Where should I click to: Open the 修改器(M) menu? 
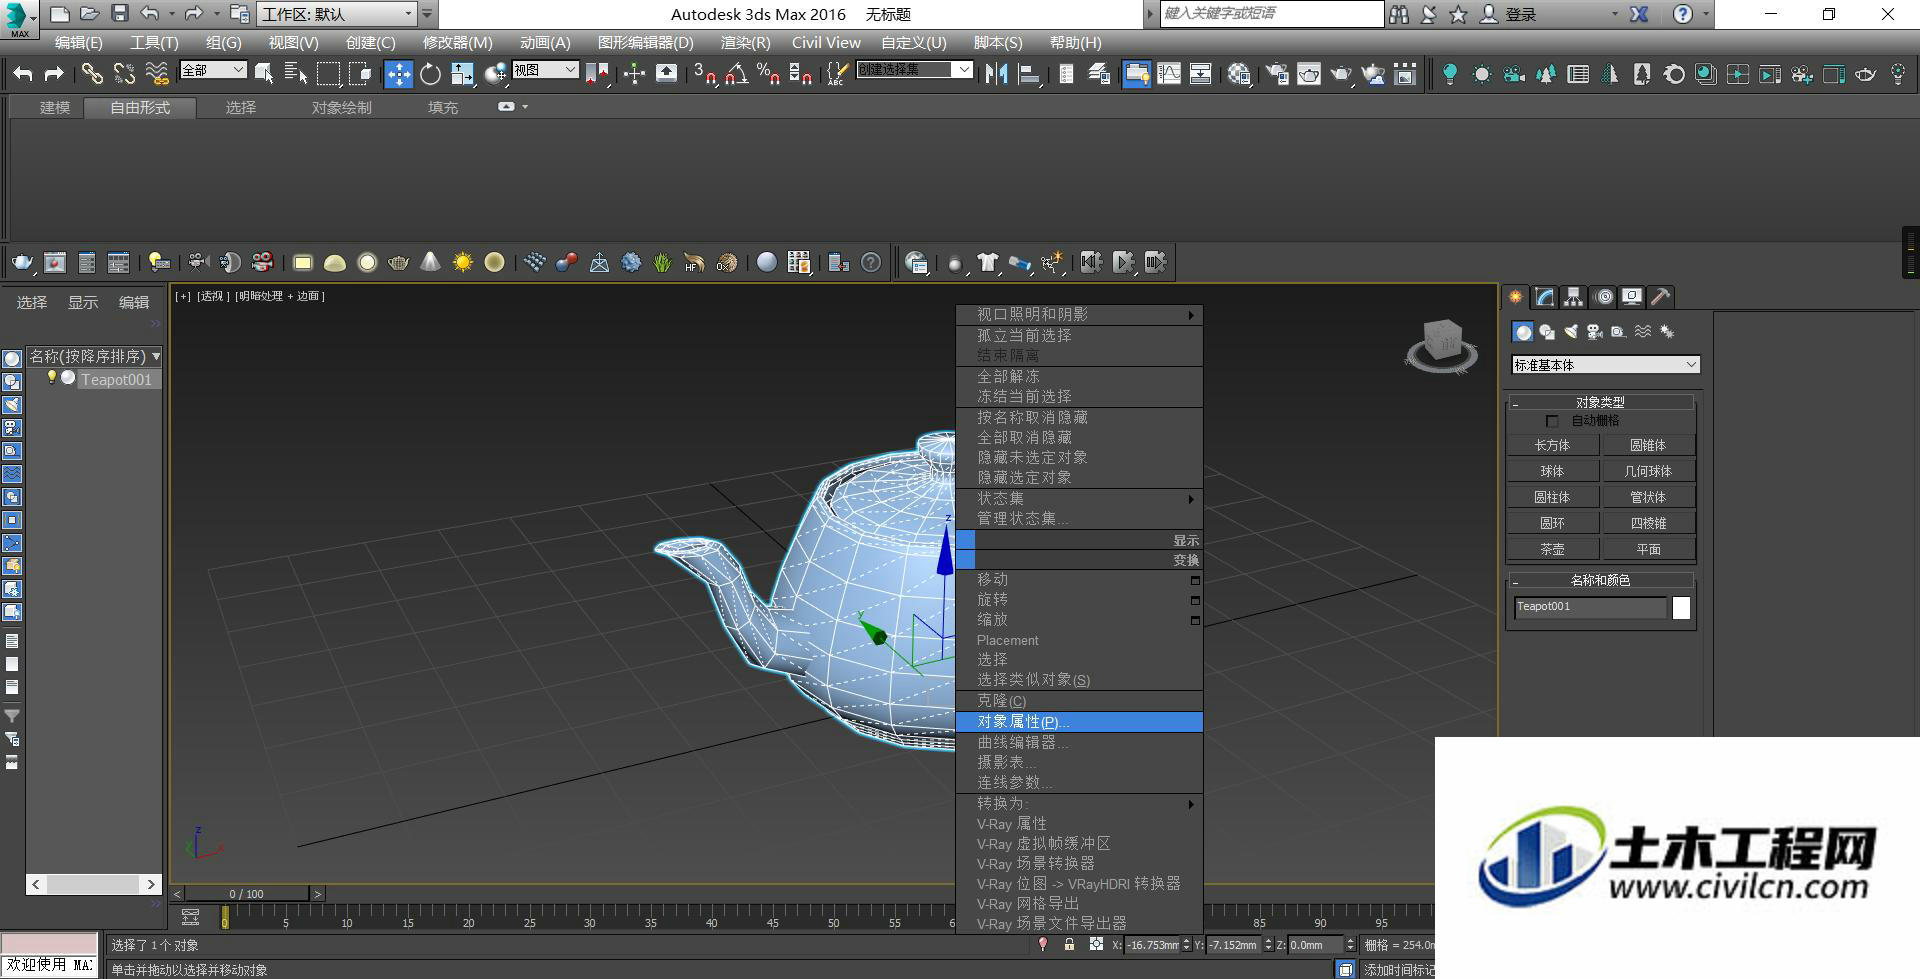click(457, 43)
